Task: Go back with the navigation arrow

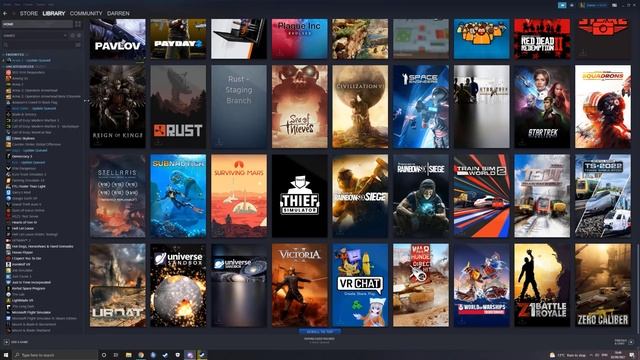Action: tap(5, 13)
